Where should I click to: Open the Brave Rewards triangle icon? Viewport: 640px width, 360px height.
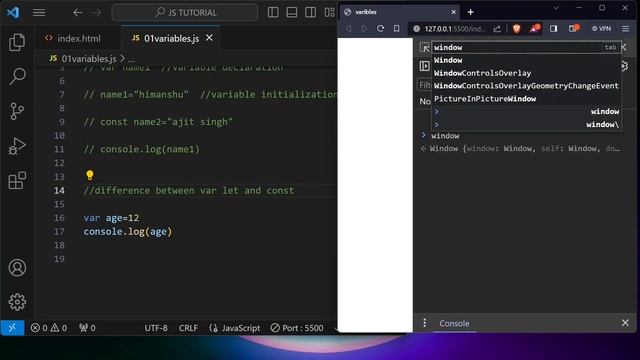[535, 28]
